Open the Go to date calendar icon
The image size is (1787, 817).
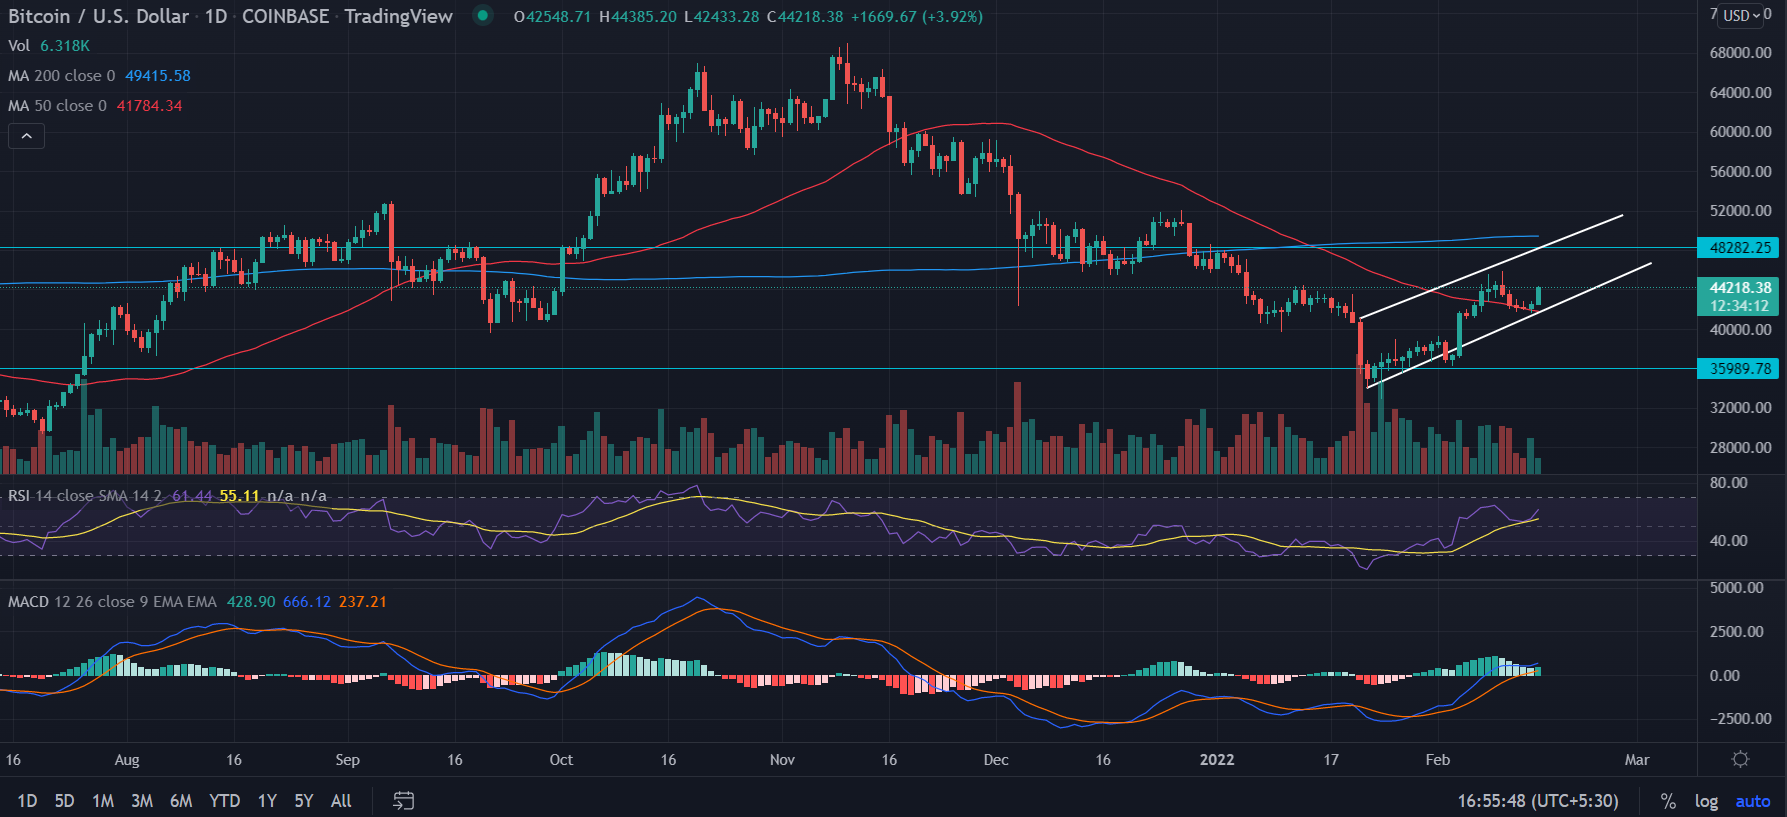[403, 801]
